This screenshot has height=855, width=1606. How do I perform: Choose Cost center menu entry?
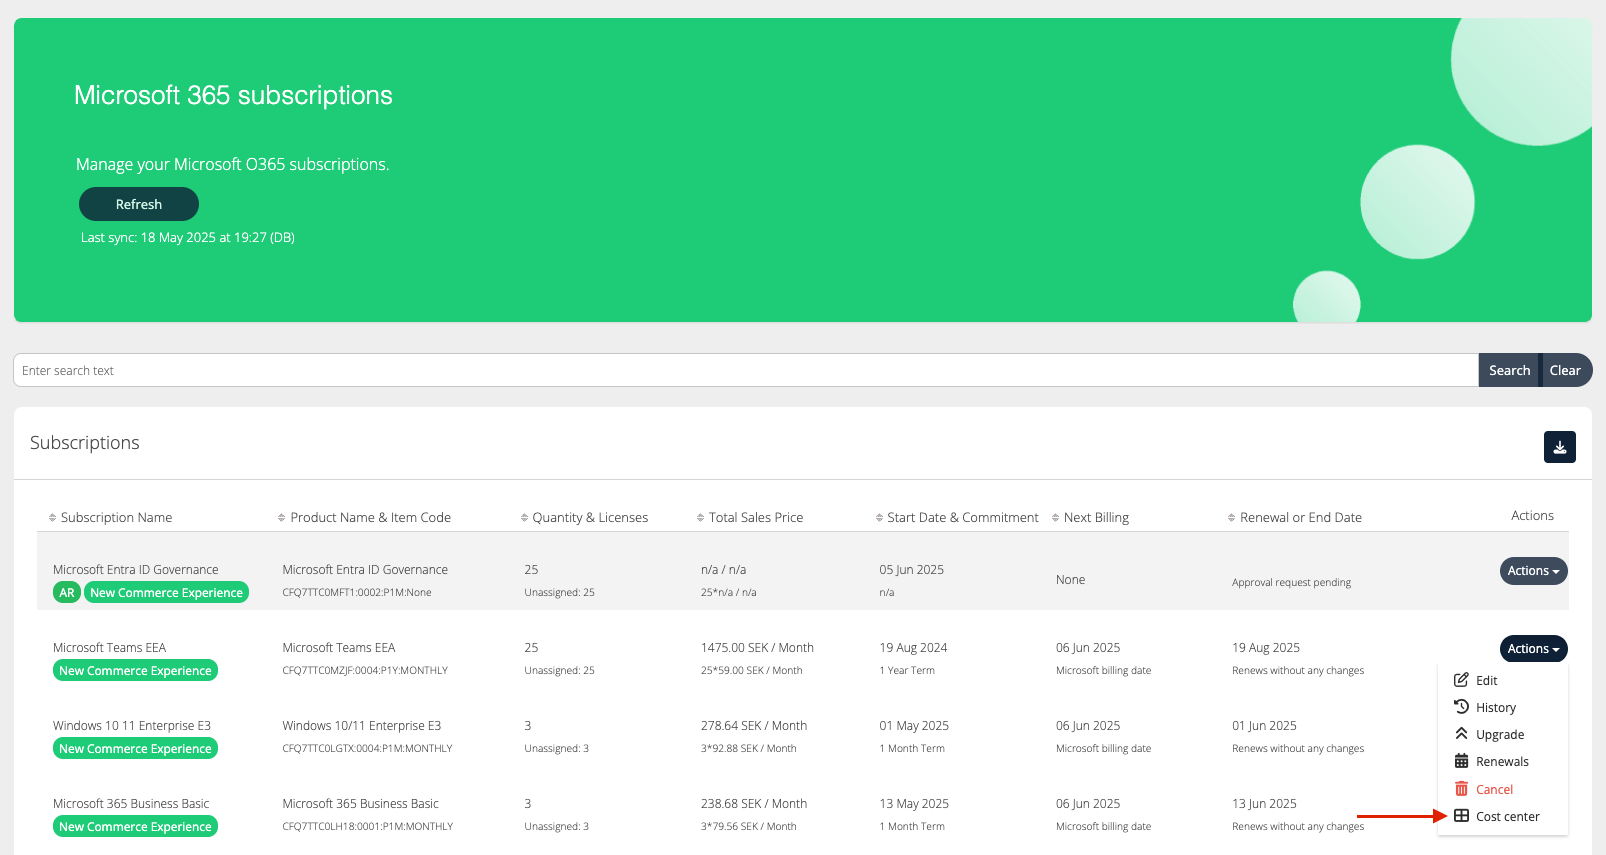pyautogui.click(x=1507, y=817)
